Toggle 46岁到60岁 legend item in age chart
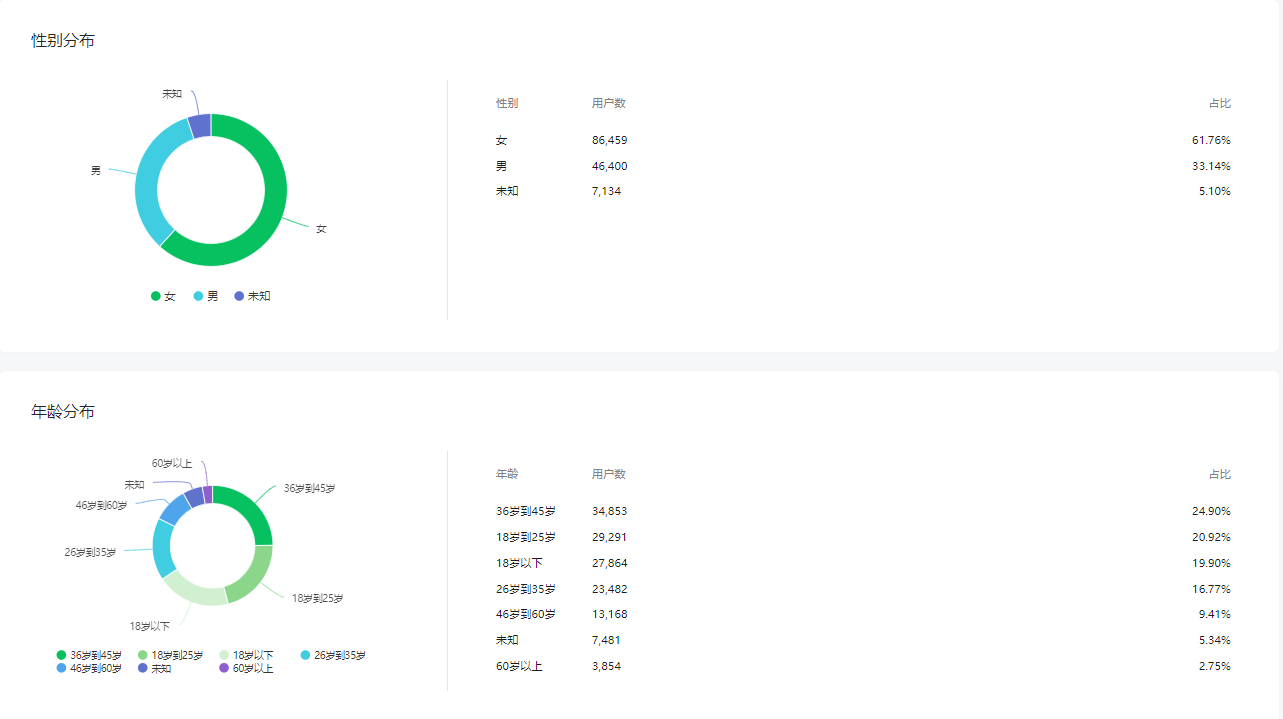Image resolution: width=1283 pixels, height=719 pixels. click(x=89, y=668)
